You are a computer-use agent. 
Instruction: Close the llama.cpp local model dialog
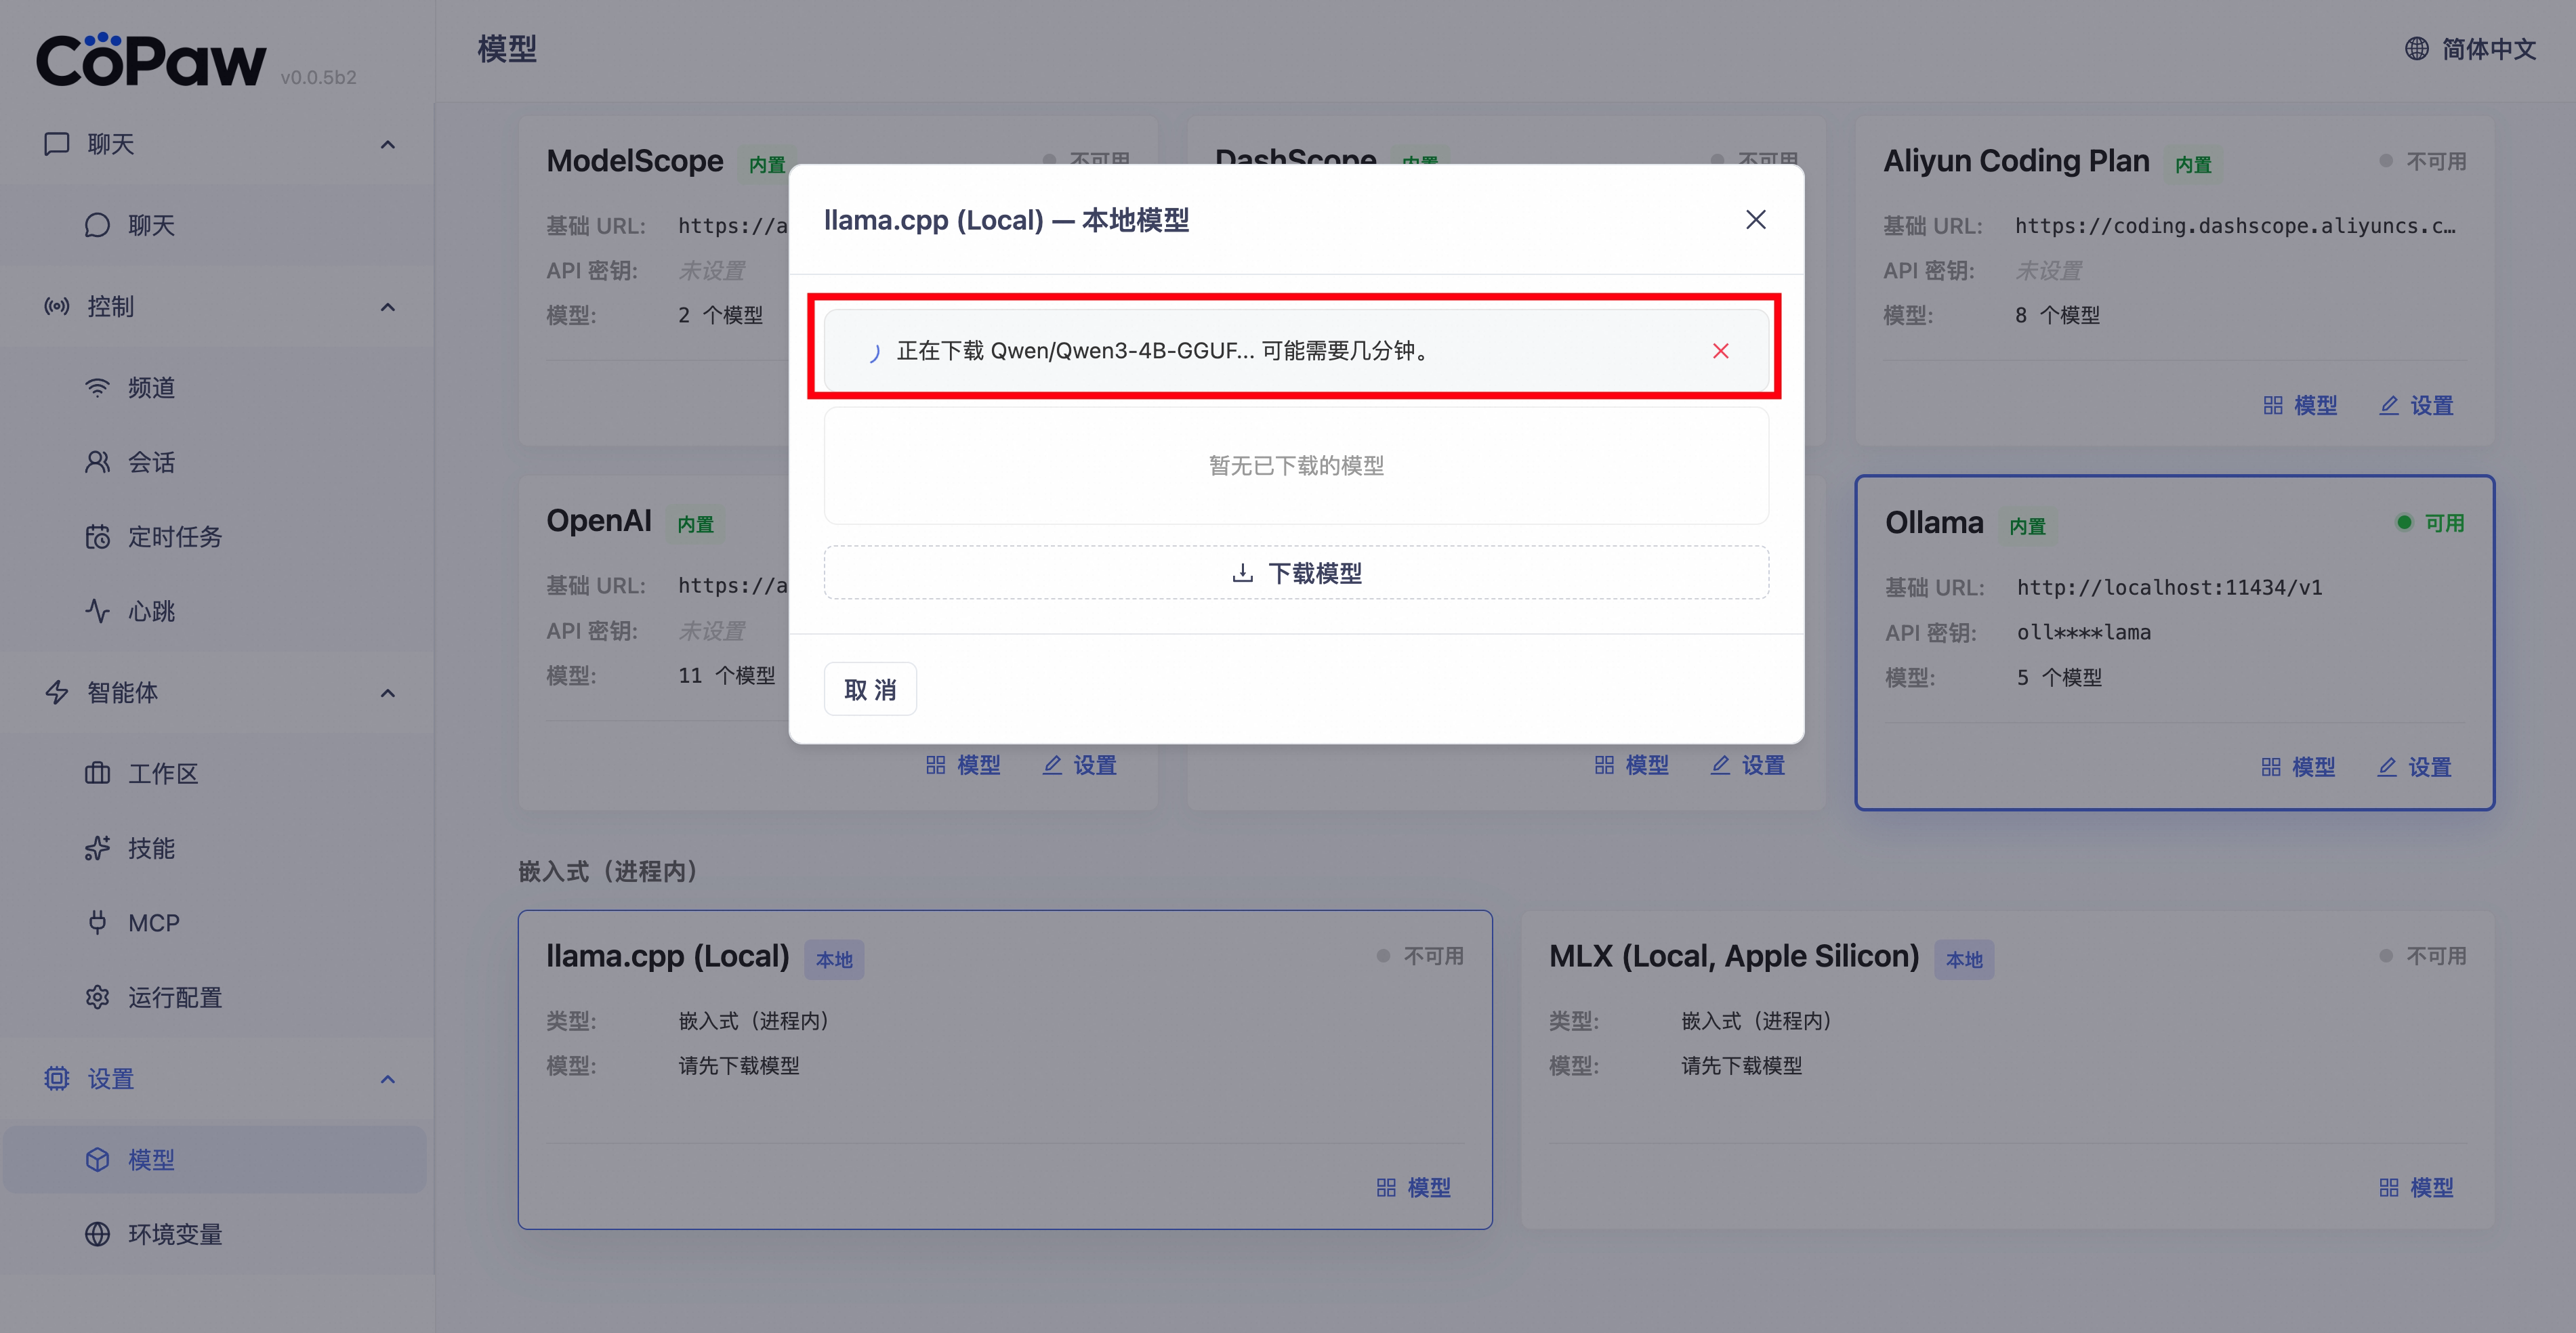pyautogui.click(x=1755, y=220)
